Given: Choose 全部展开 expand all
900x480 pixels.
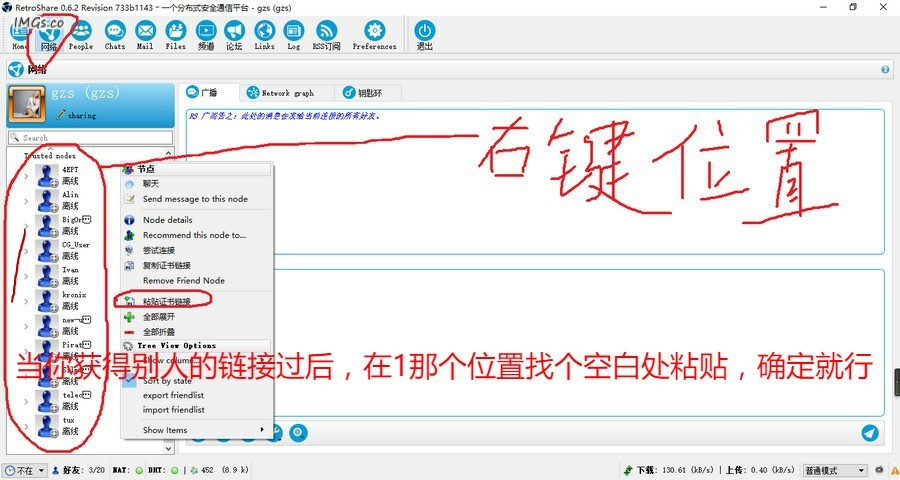Looking at the screenshot, I should pos(196,317).
